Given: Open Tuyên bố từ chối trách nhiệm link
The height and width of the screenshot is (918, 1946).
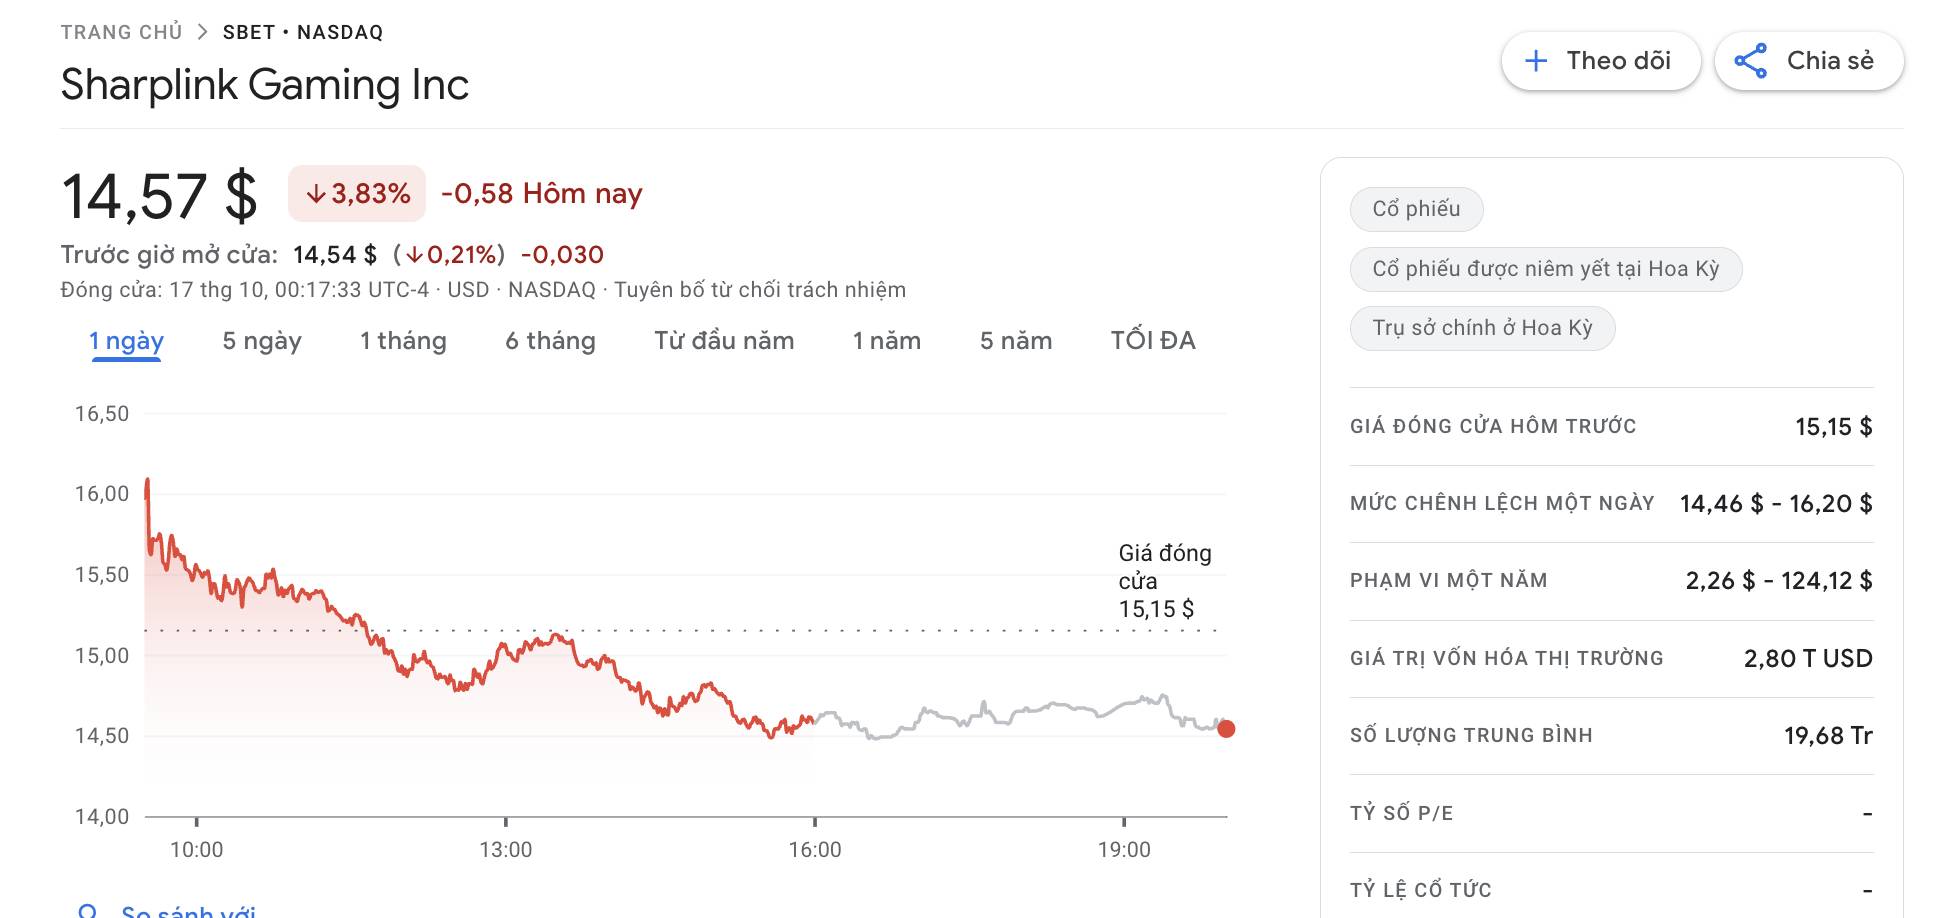Looking at the screenshot, I should click(x=760, y=290).
